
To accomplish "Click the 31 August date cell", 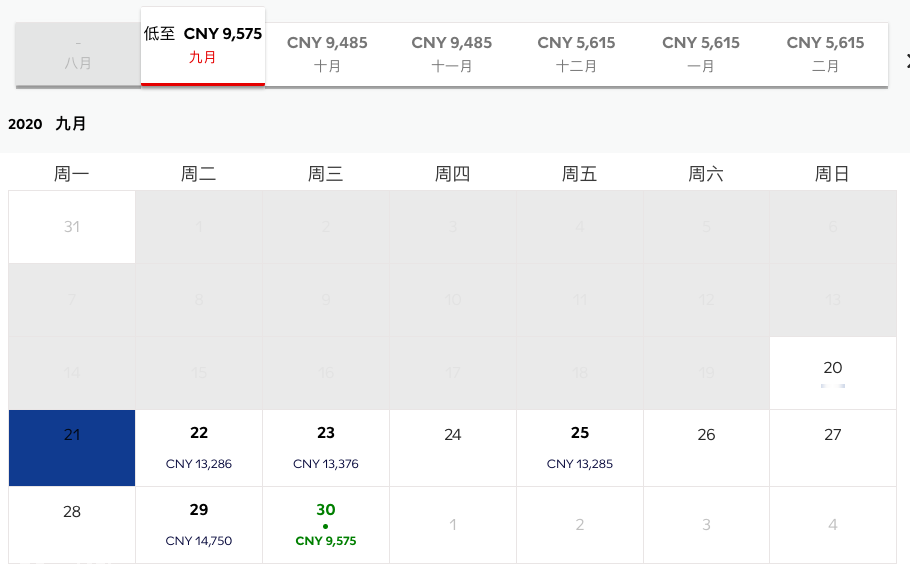I will click(x=72, y=227).
